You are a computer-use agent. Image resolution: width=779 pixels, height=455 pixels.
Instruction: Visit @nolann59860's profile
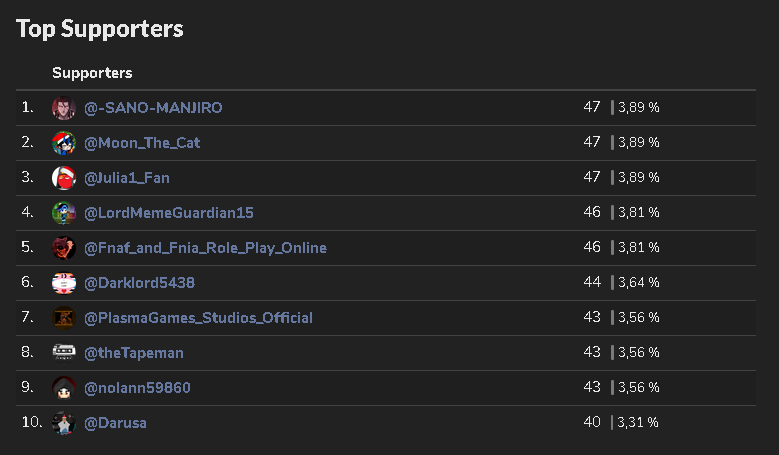pyautogui.click(x=137, y=388)
